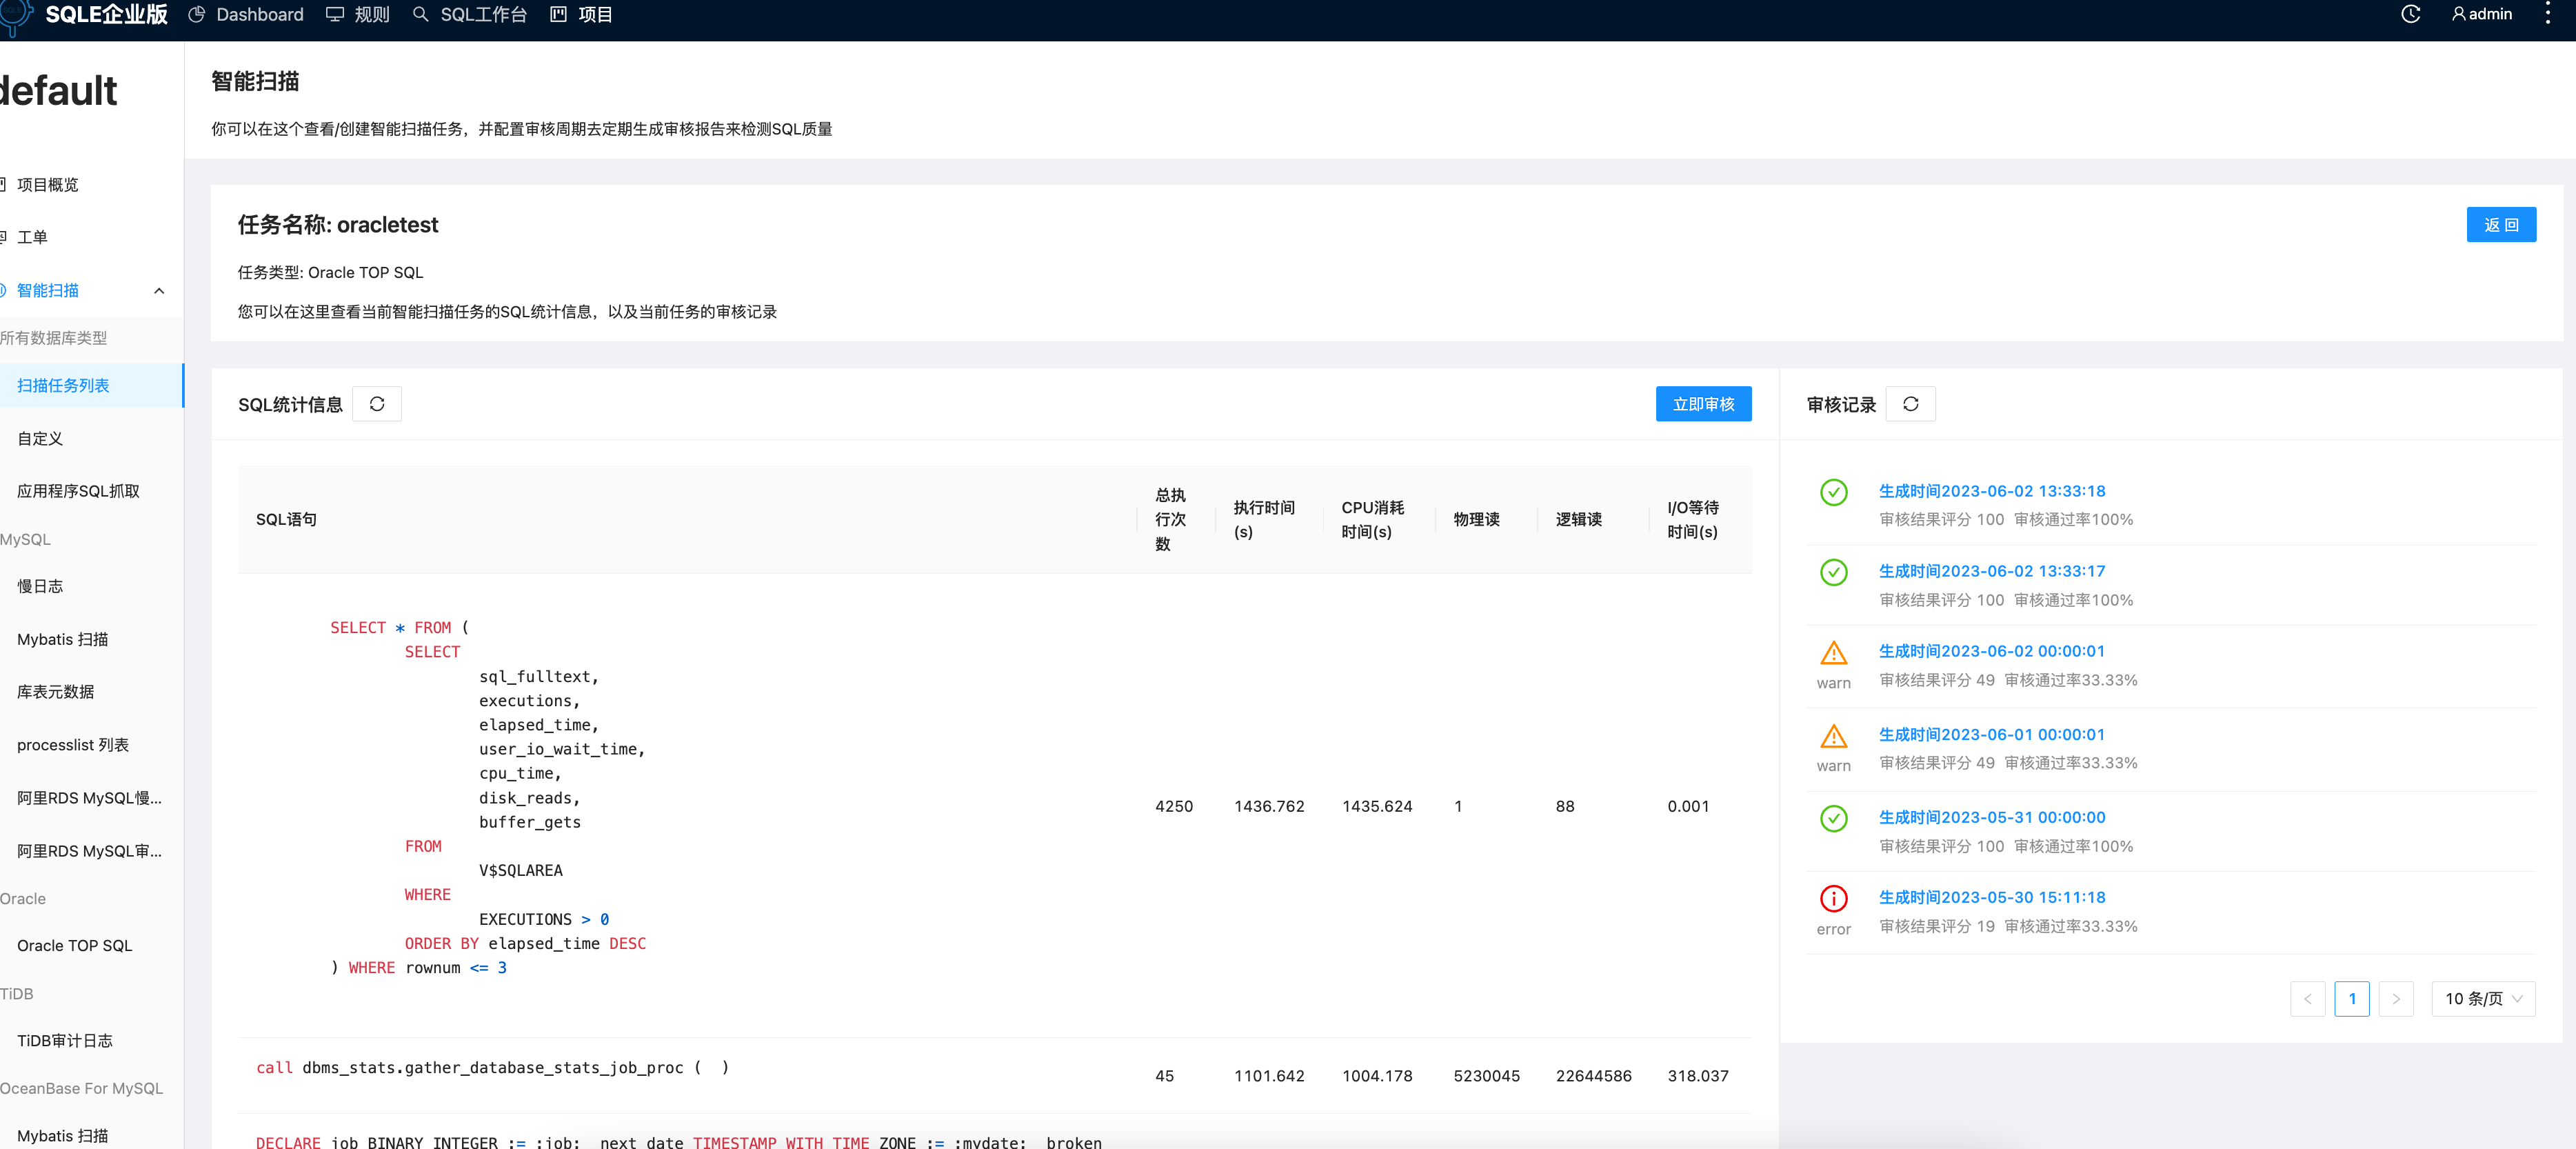
Task: Refresh the 审核记录 list
Action: [1911, 404]
